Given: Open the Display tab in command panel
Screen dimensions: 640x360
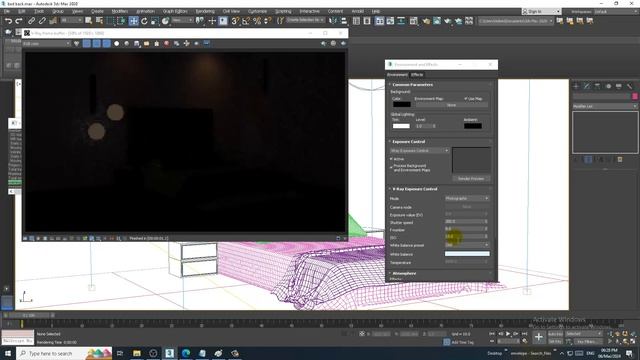Looking at the screenshot, I should tap(619, 86).
